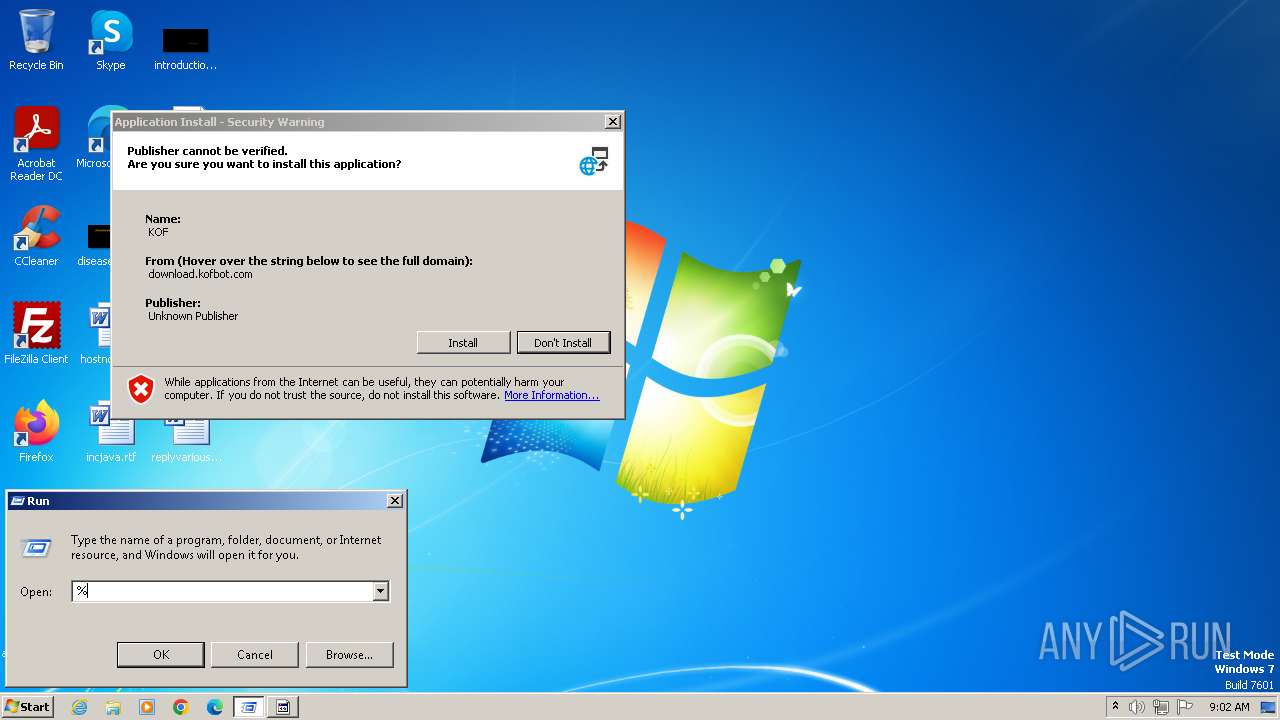Open FileZilla Client shortcut
This screenshot has height=720, width=1280.
36,333
